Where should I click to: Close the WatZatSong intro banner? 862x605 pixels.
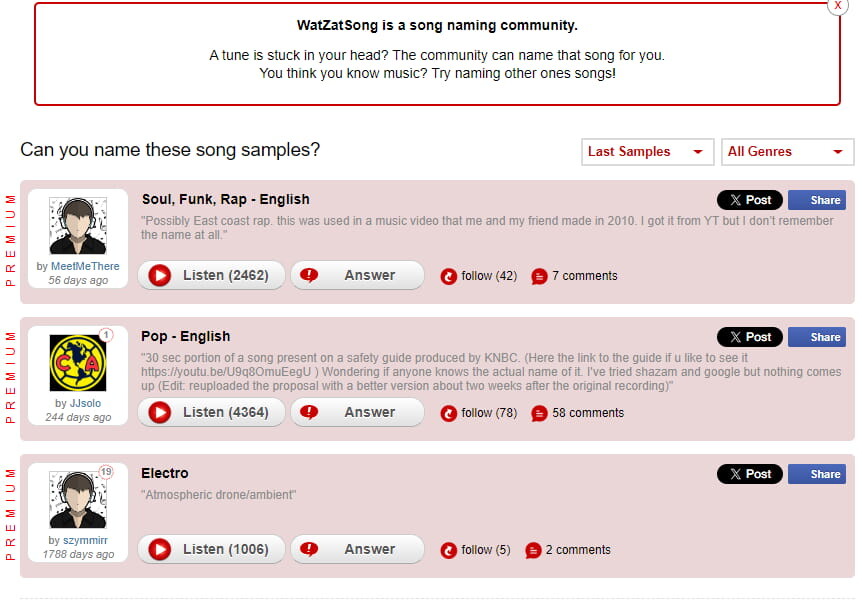[837, 5]
